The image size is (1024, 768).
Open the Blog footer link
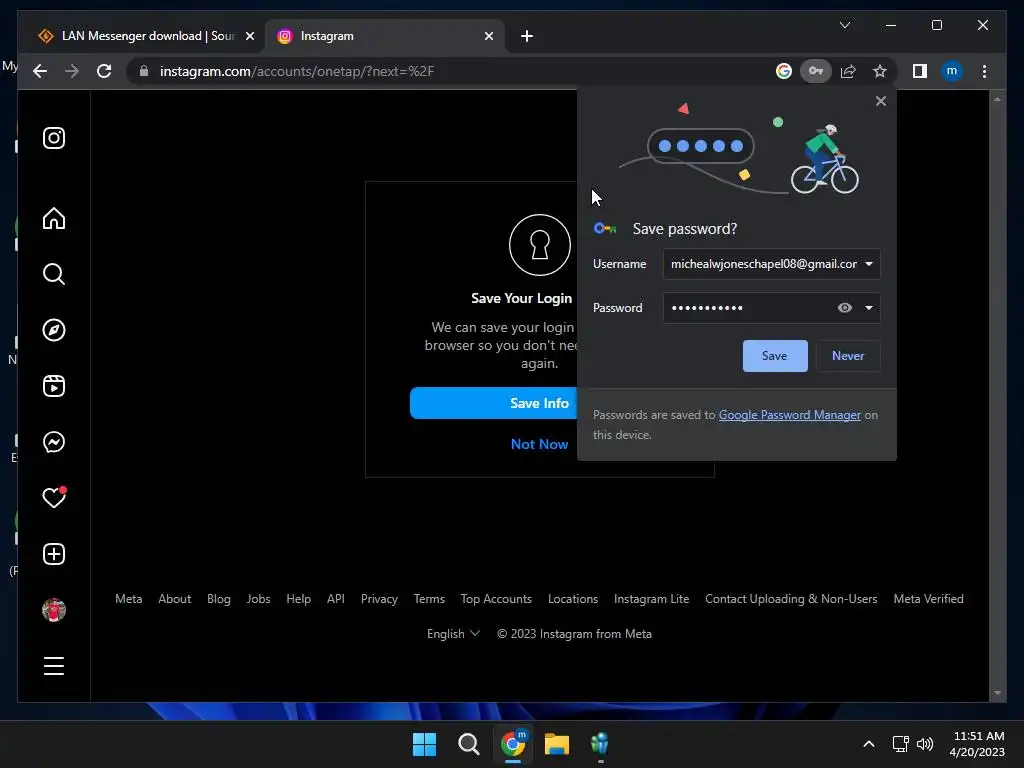coord(219,599)
